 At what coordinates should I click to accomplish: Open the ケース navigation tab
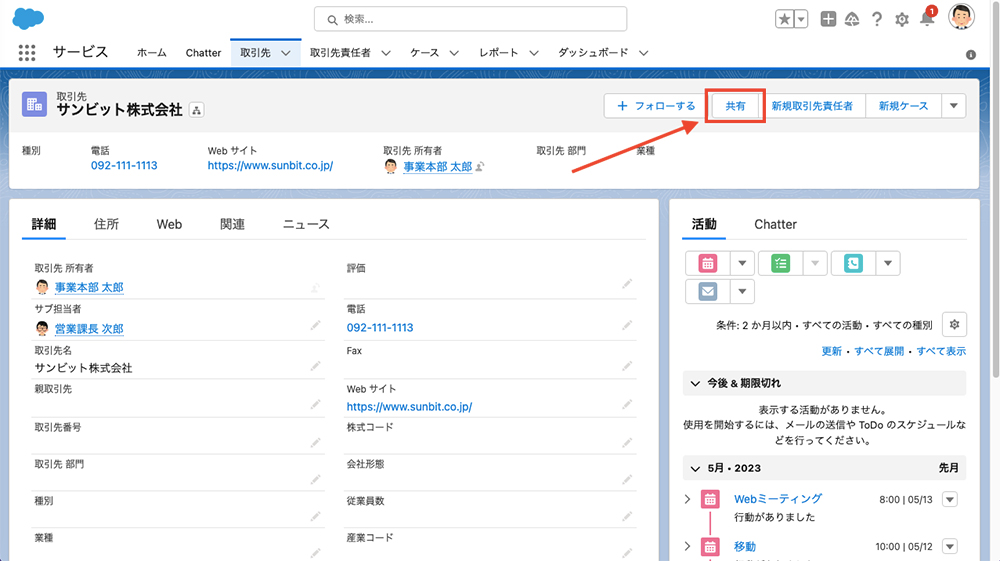point(424,53)
